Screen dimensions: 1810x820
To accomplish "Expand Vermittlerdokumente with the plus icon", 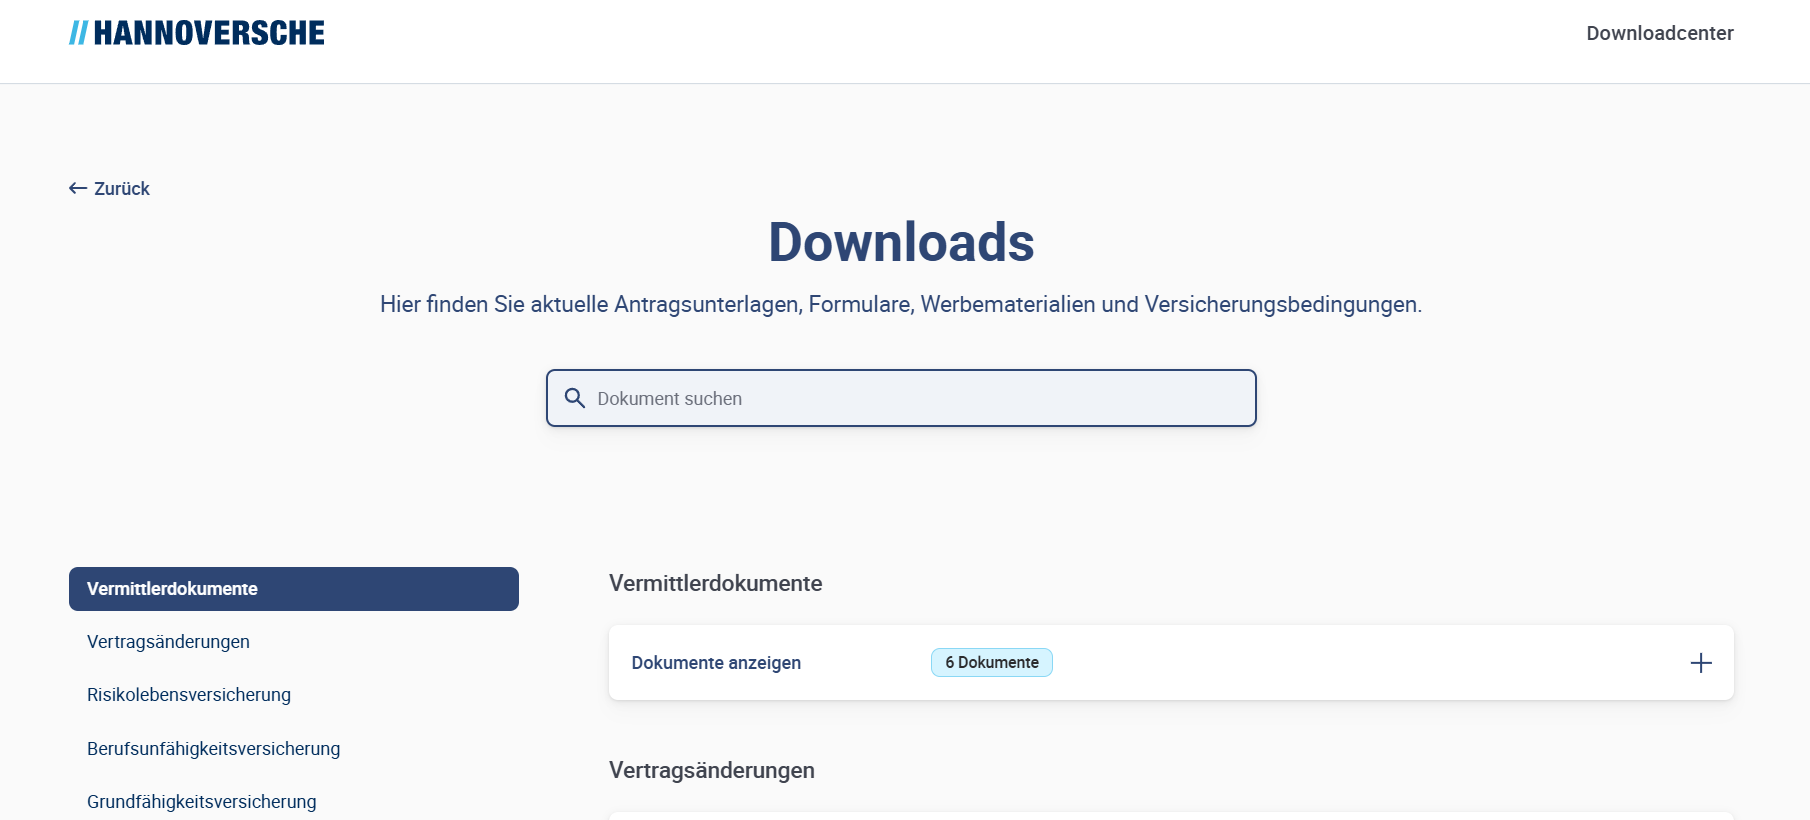I will pos(1700,663).
